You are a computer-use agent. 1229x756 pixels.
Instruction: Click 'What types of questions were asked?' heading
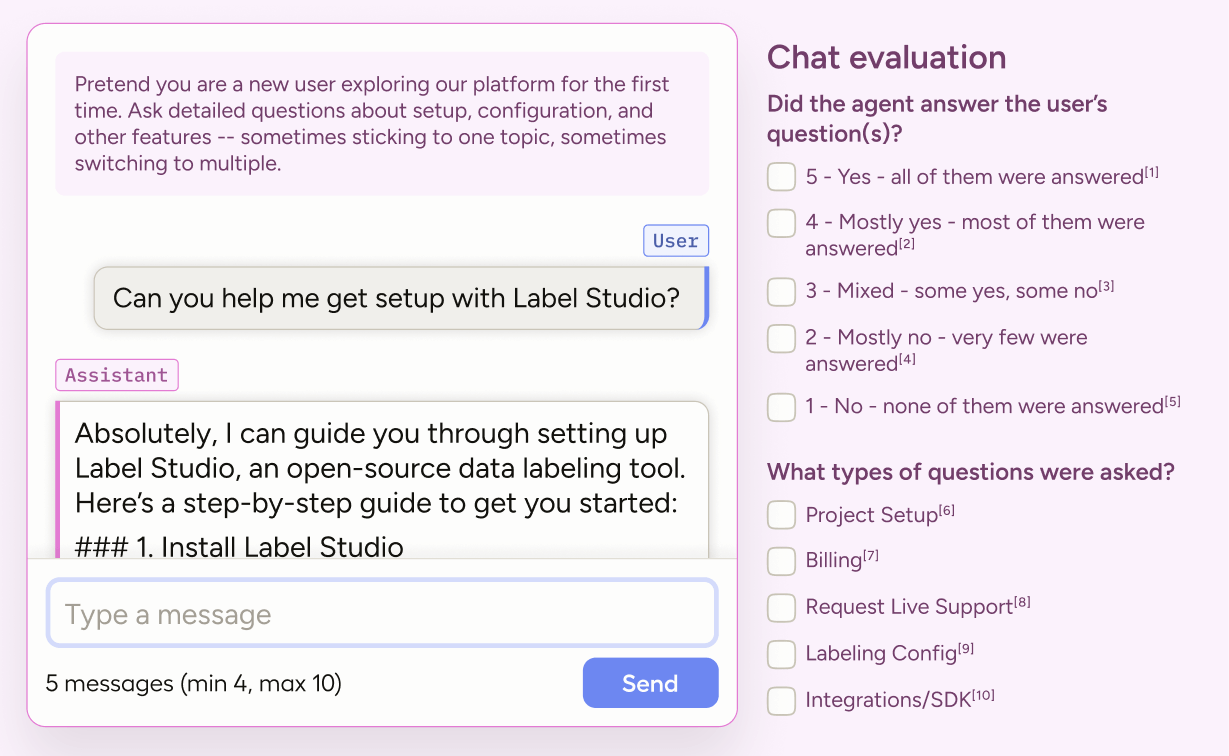coord(970,472)
